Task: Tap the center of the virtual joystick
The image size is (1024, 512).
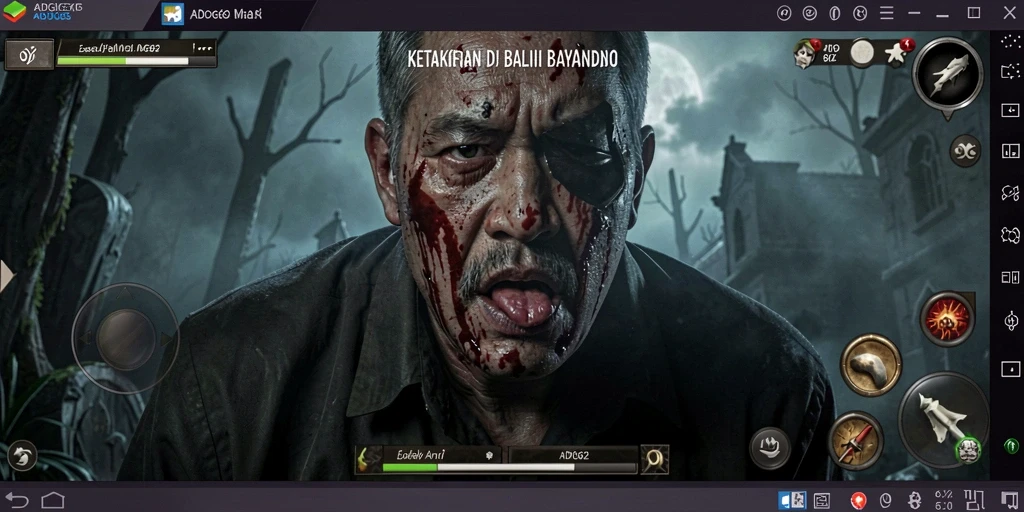Action: 125,338
